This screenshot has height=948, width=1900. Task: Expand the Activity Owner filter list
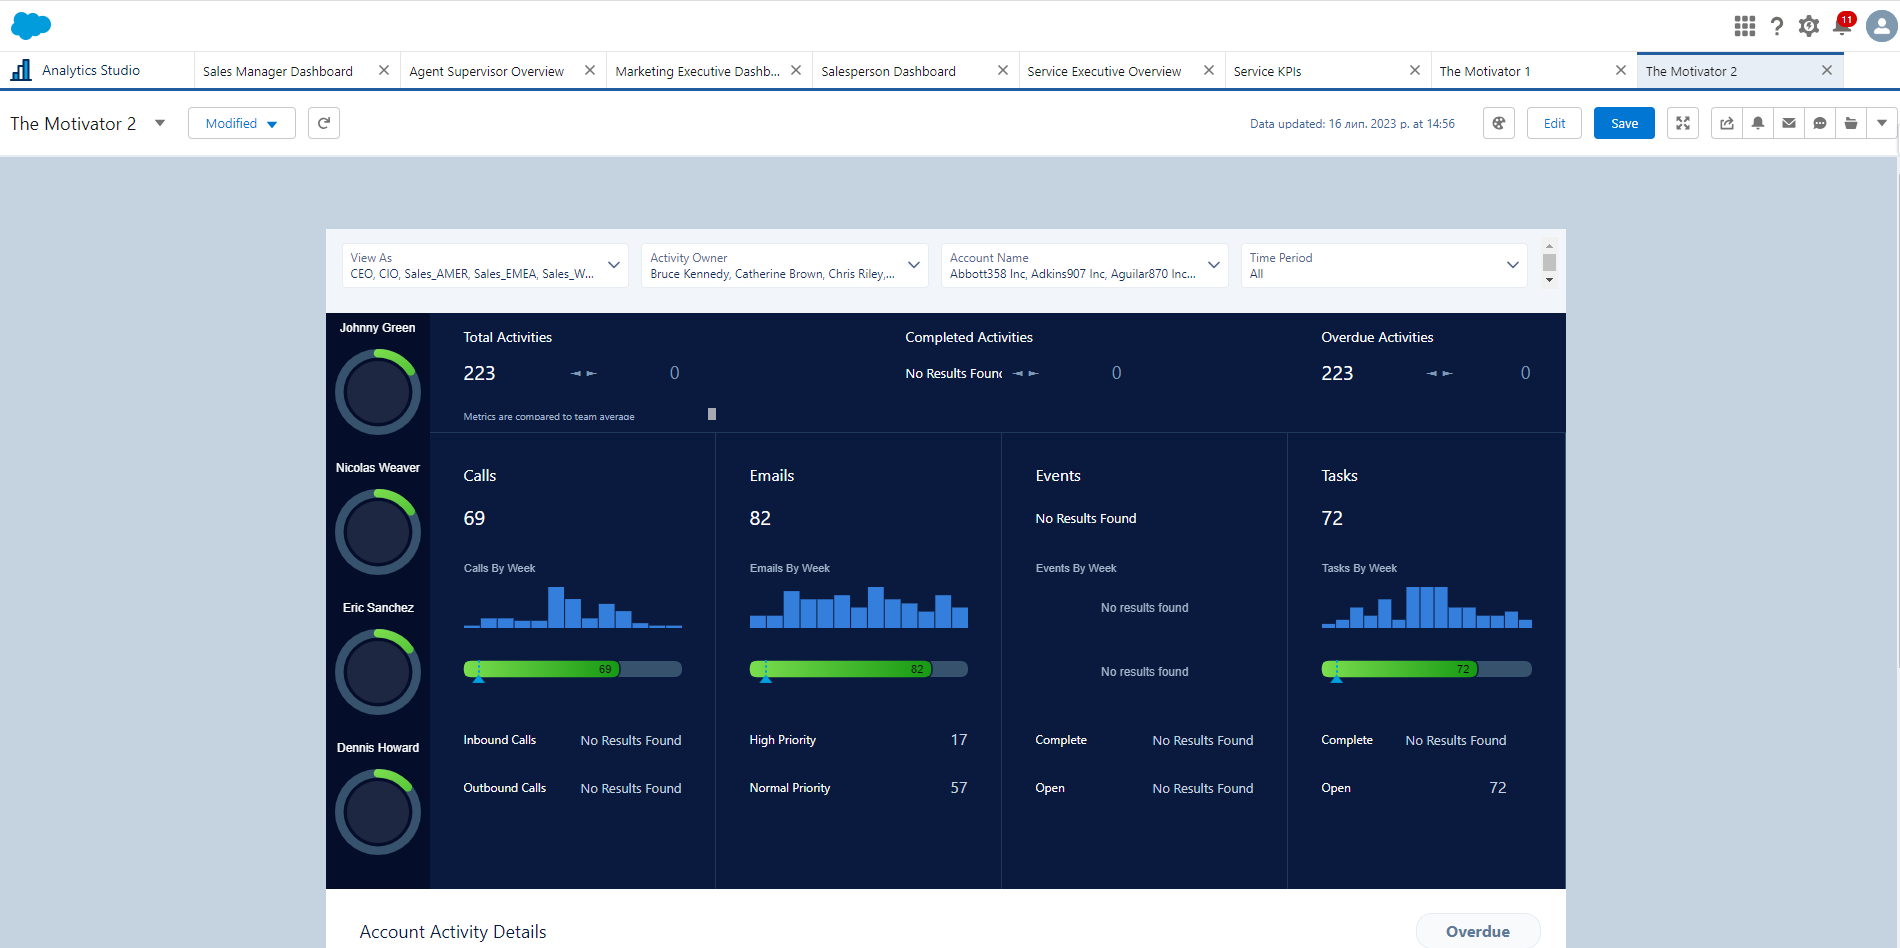(x=913, y=265)
